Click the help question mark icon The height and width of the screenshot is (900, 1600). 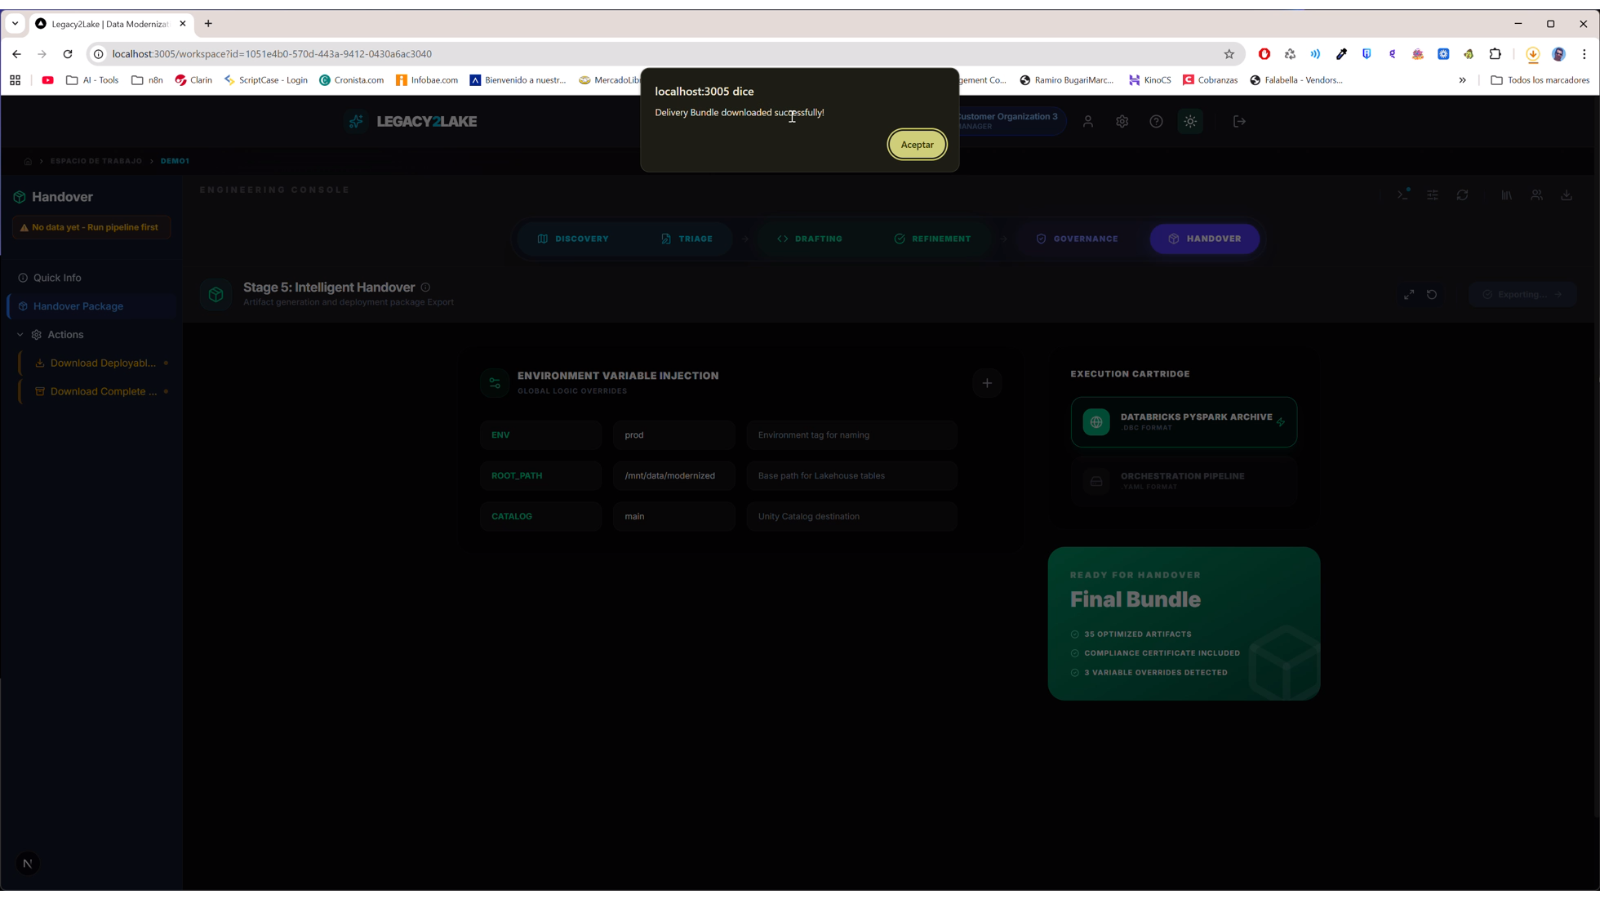1156,121
